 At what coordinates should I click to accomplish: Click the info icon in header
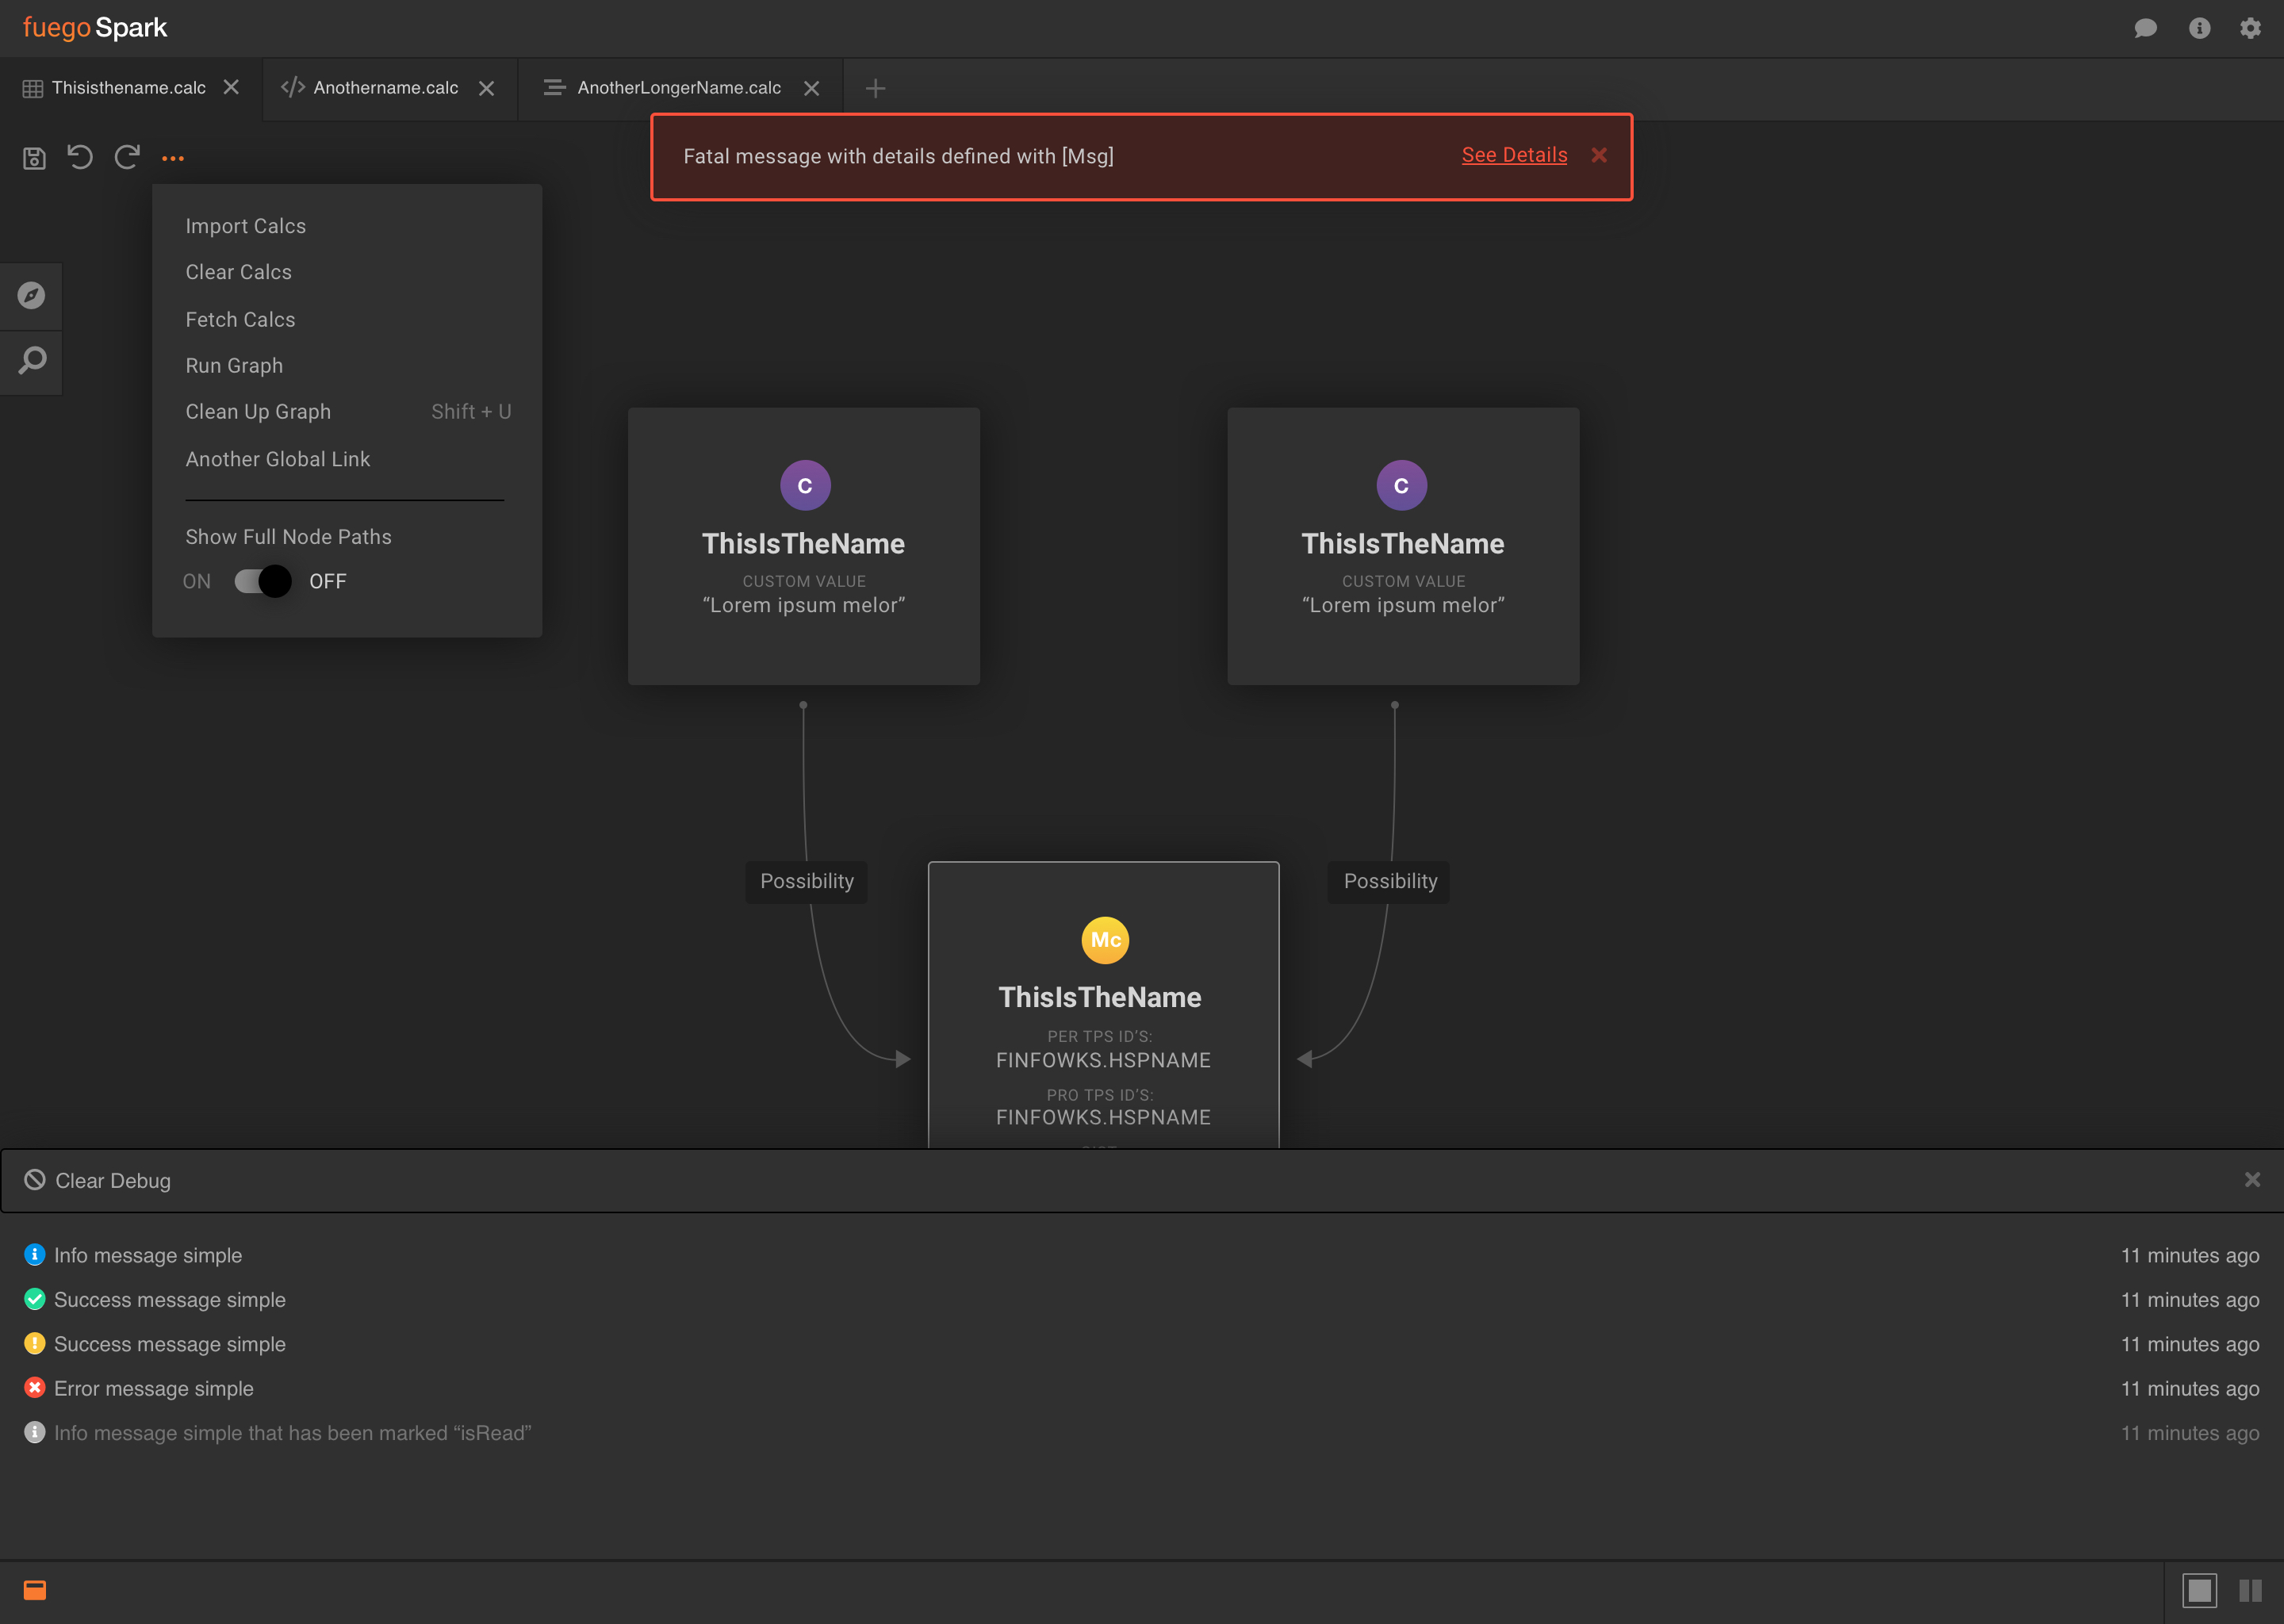(x=2199, y=28)
